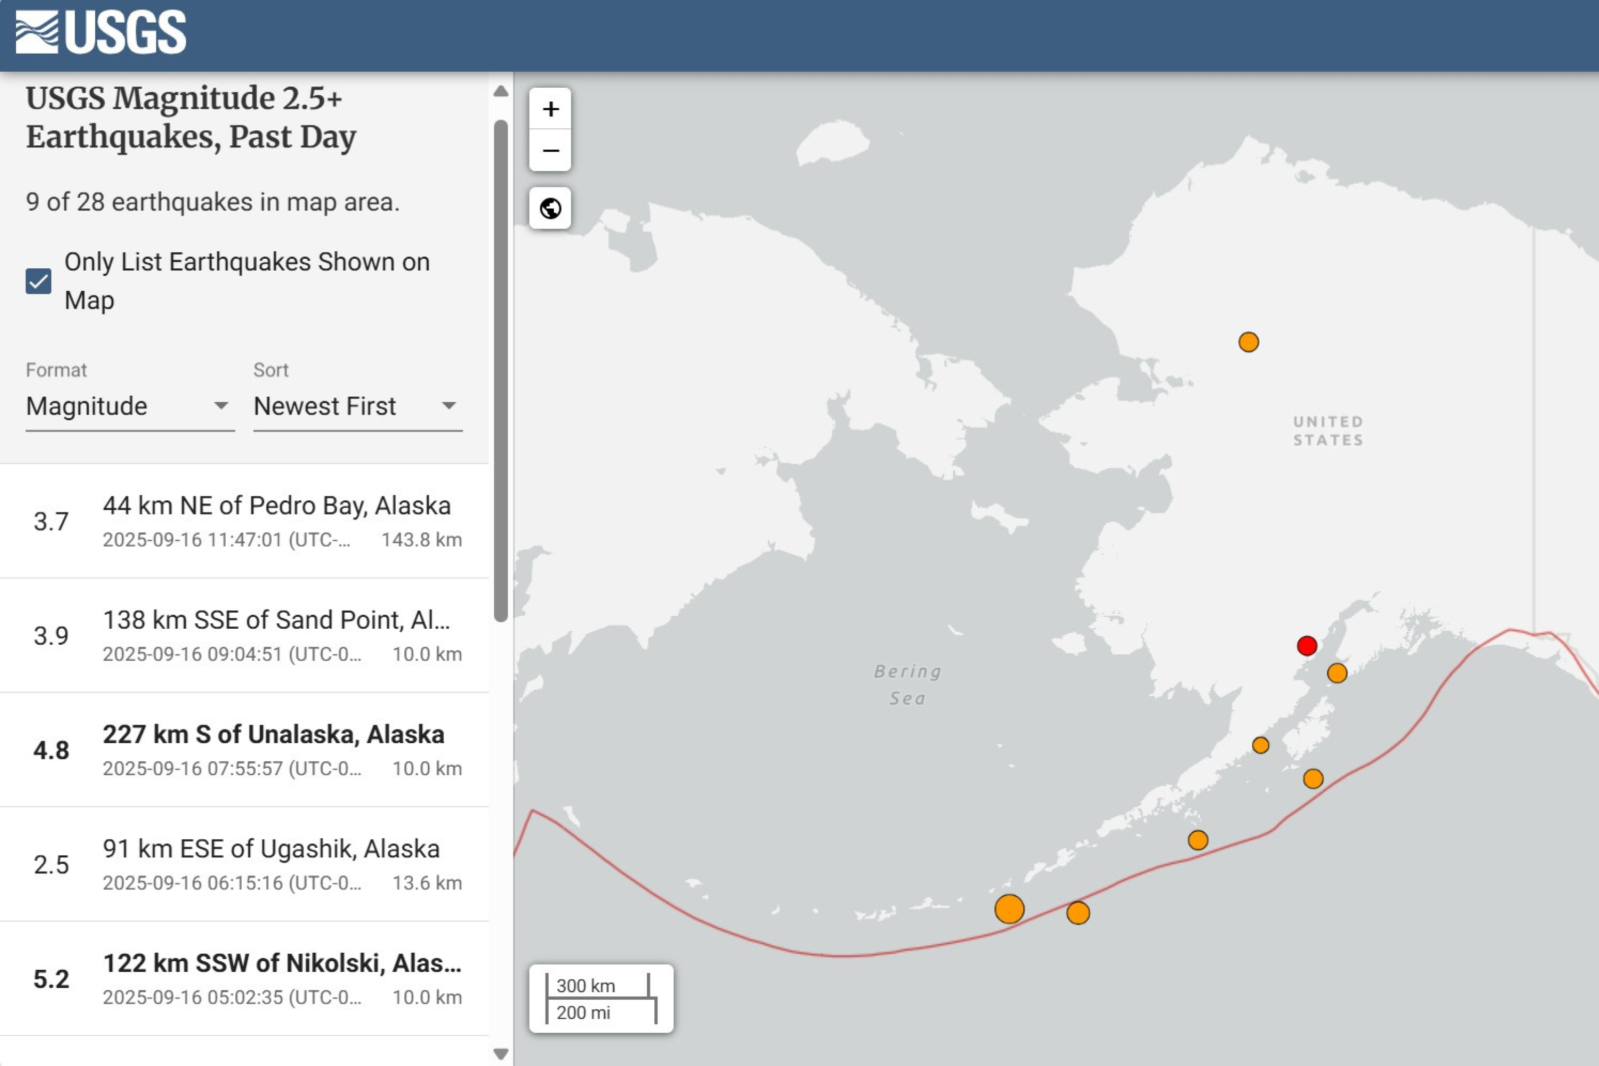Click the globe zoom-to-world icon
The image size is (1599, 1066).
click(x=550, y=208)
